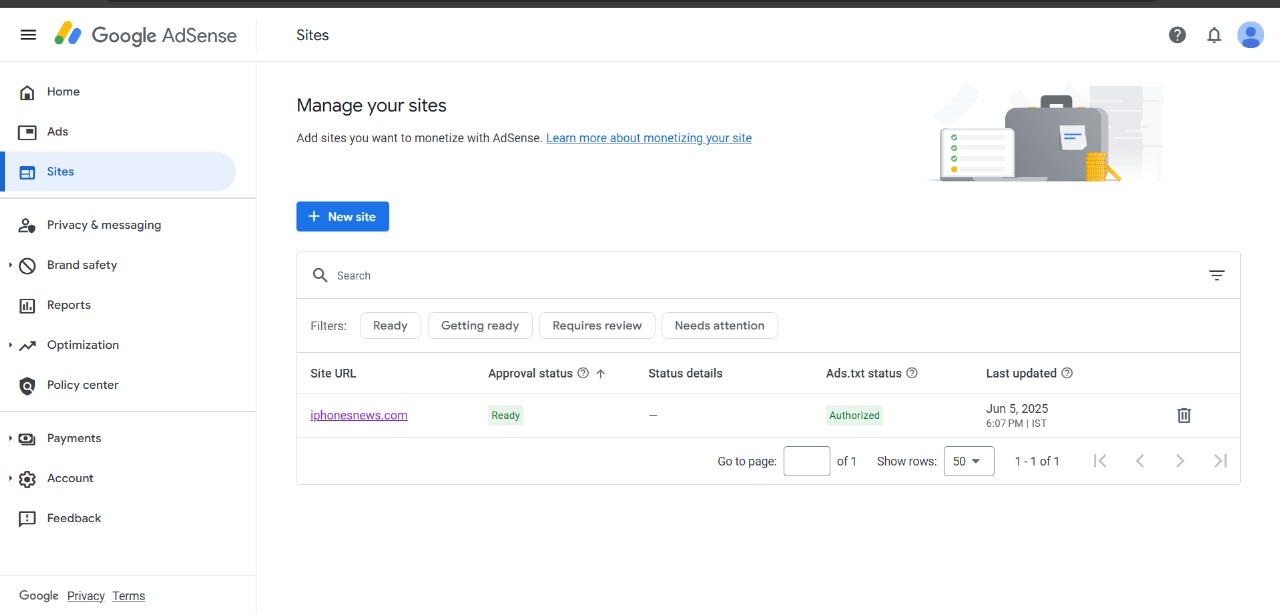This screenshot has width=1280, height=614.
Task: Click the New site button
Action: tap(342, 216)
